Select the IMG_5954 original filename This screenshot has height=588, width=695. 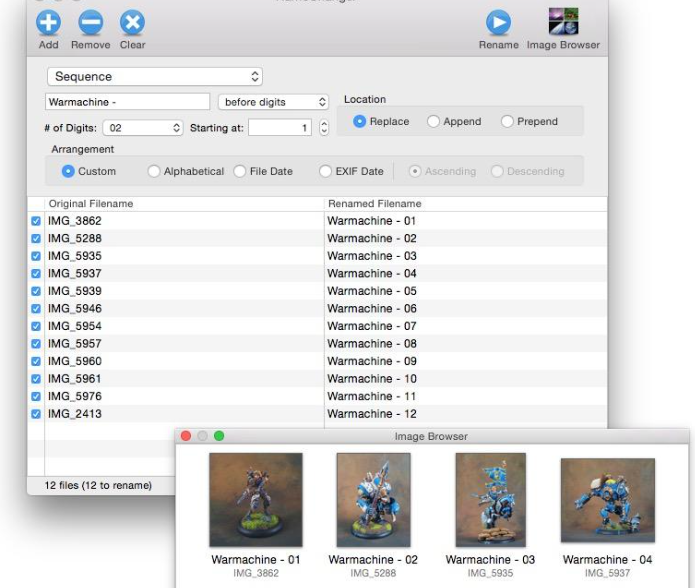pyautogui.click(x=75, y=326)
